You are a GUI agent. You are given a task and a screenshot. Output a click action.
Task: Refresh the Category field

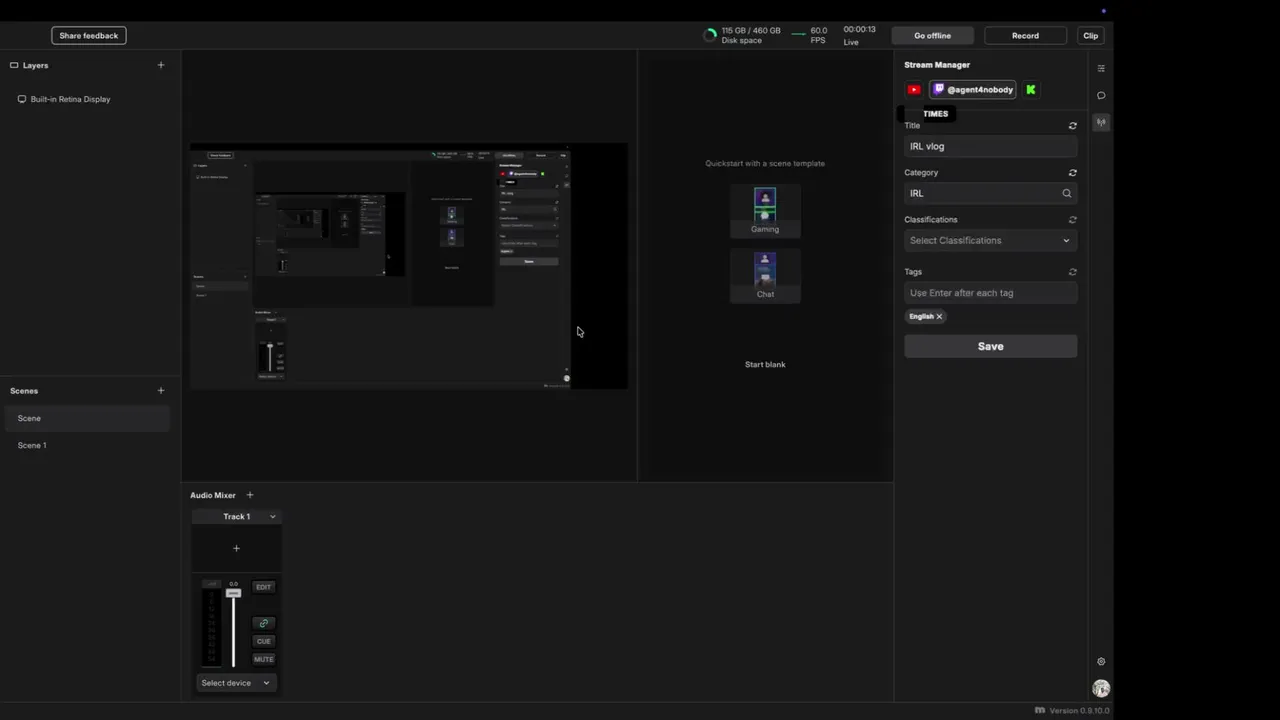1073,173
